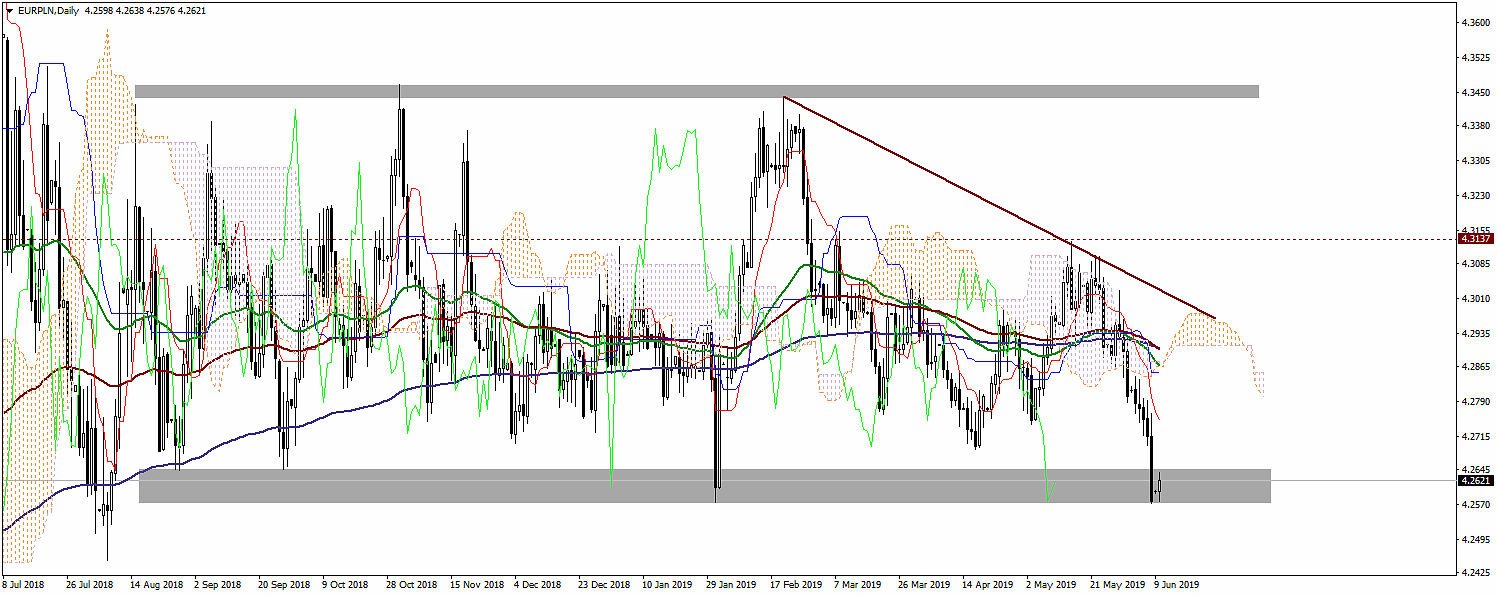Click the 20 Sep 2018 date label

(x=283, y=583)
